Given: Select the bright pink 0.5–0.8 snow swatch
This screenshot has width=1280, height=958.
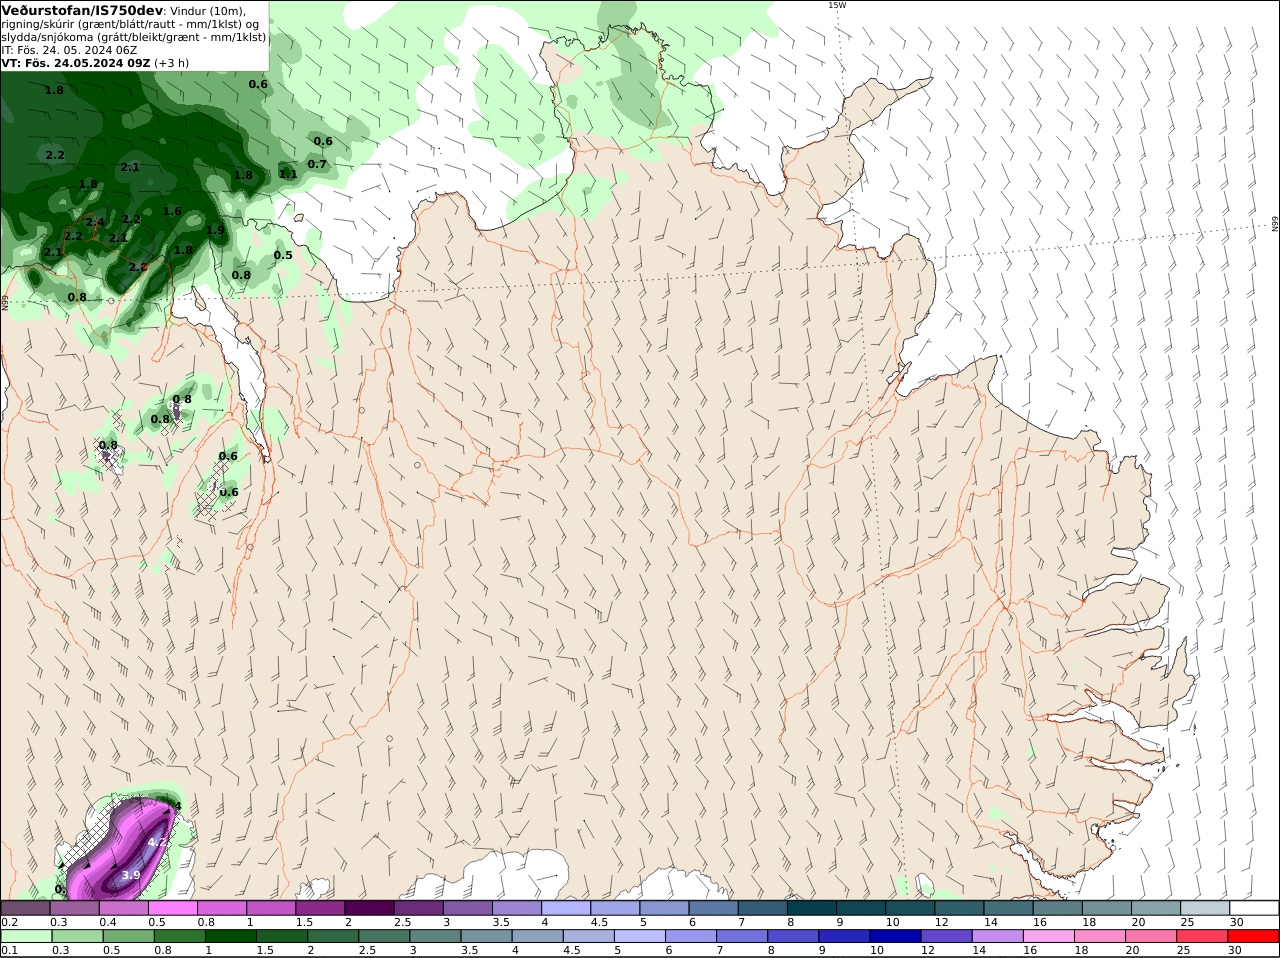Looking at the screenshot, I should coord(172,908).
